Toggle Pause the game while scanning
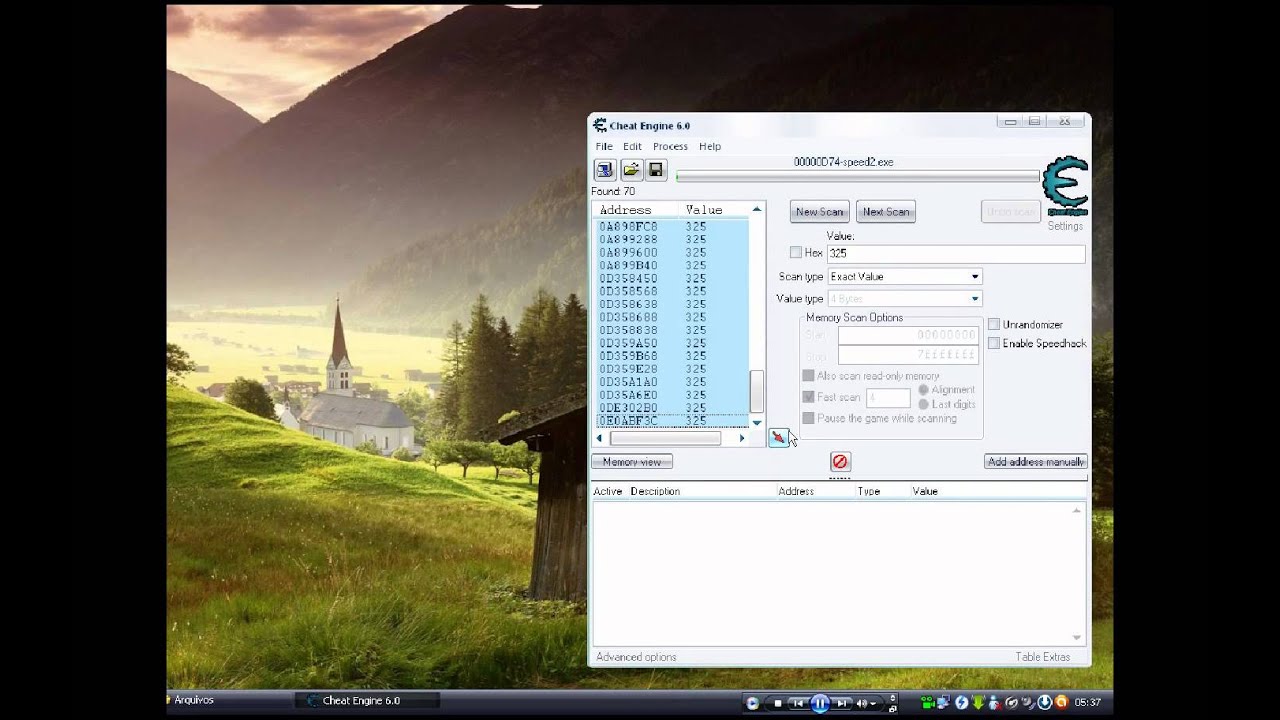Screen dimensions: 1280x720 coord(808,418)
